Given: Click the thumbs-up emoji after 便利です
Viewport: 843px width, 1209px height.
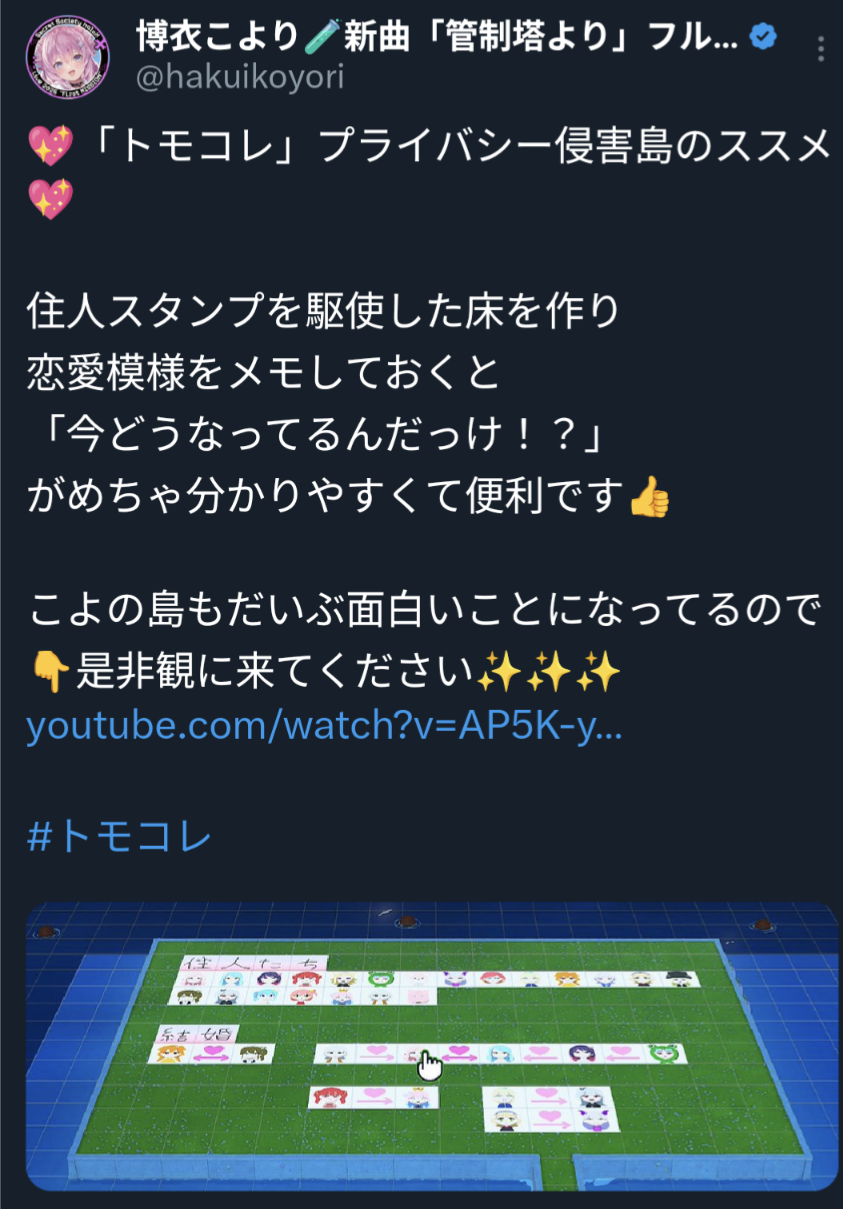Looking at the screenshot, I should tap(650, 498).
